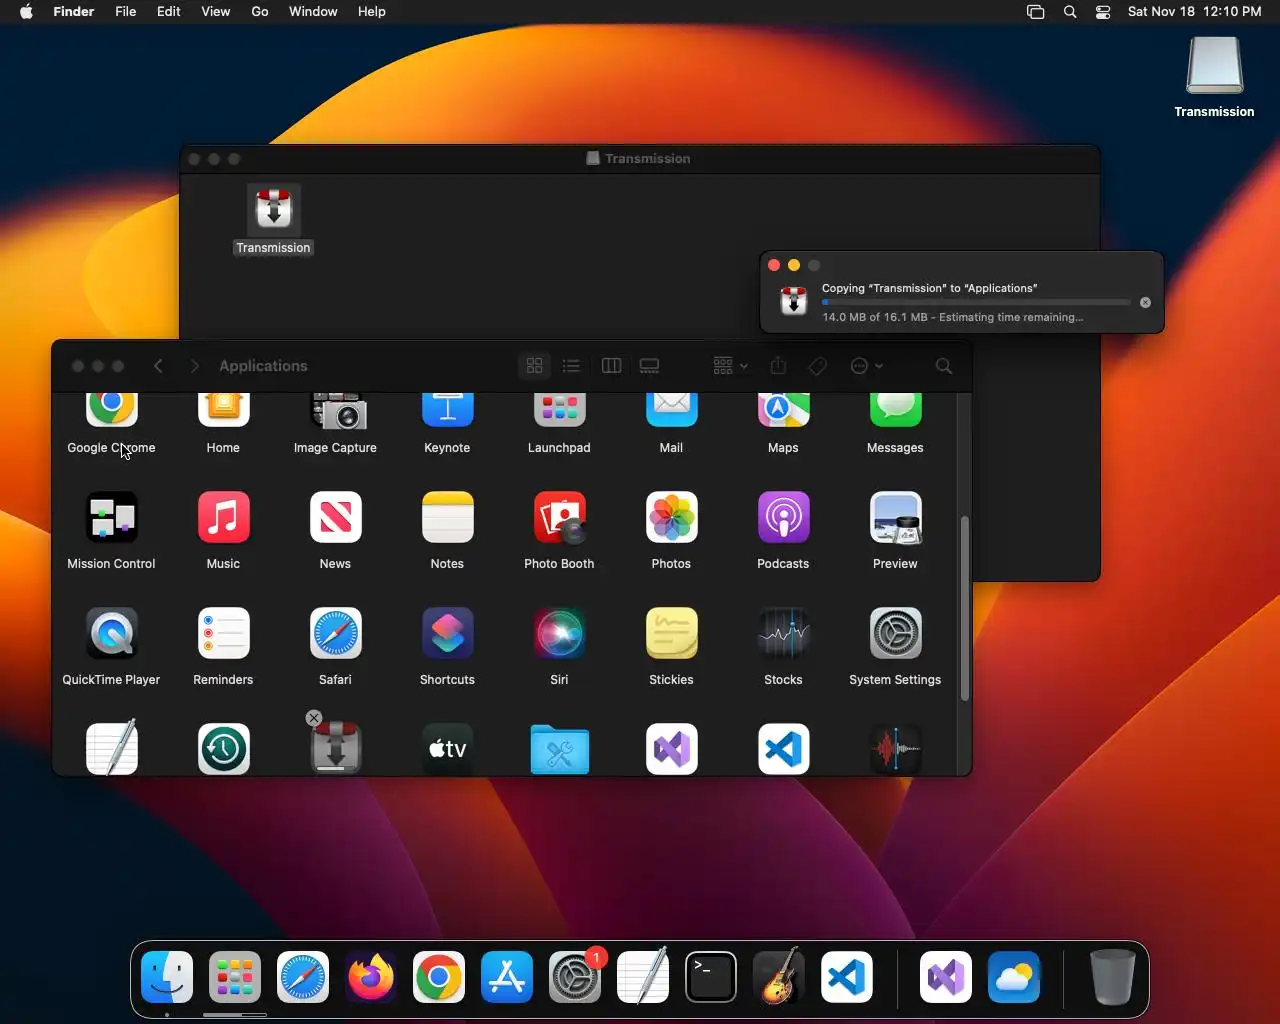Open the Go menu
Image resolution: width=1280 pixels, height=1024 pixels.
tap(260, 12)
